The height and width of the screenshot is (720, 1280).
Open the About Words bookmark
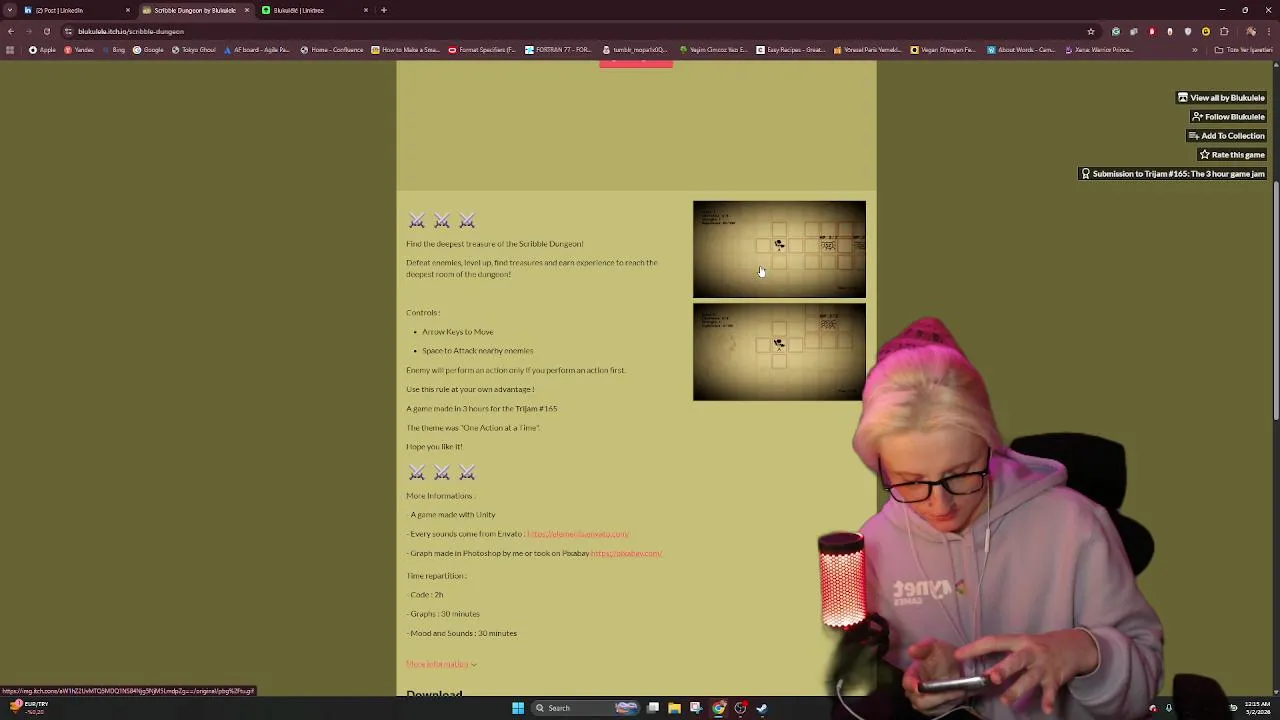tap(1022, 50)
